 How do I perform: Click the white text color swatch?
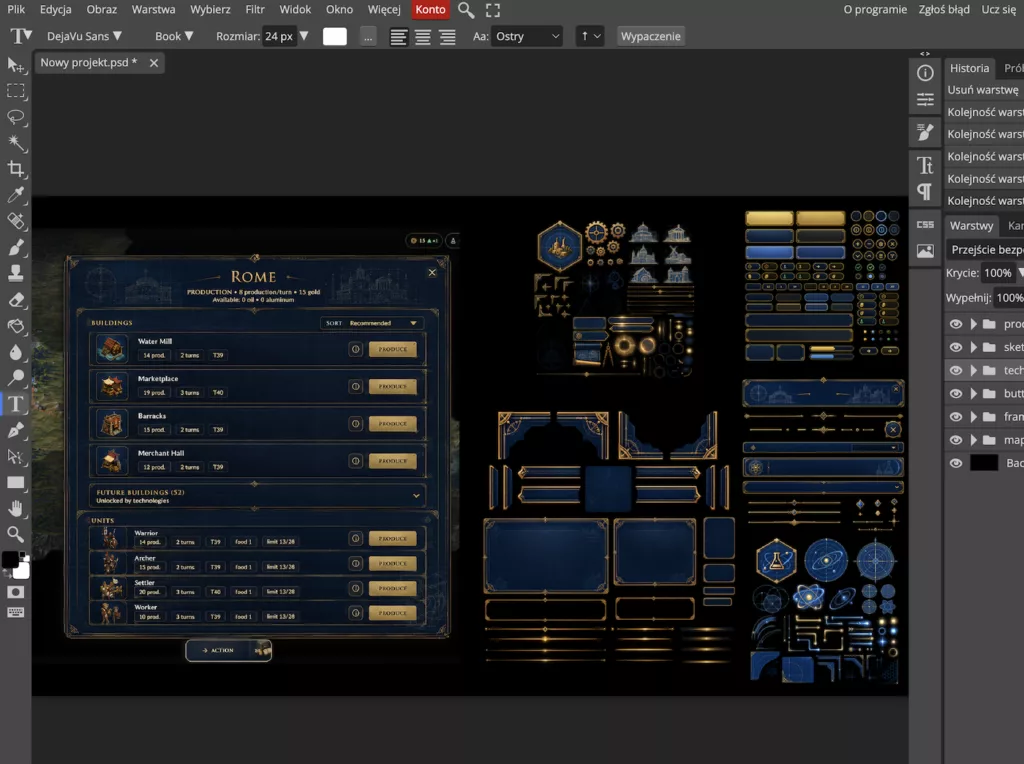click(x=334, y=37)
